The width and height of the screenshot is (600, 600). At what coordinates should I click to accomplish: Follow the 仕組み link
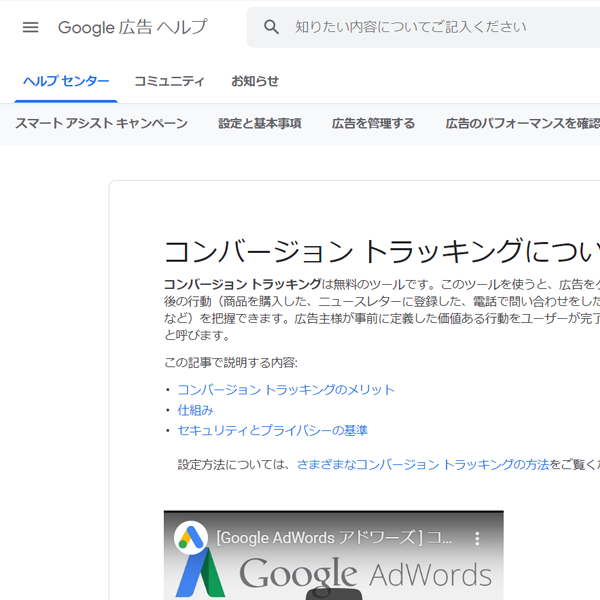[x=195, y=410]
